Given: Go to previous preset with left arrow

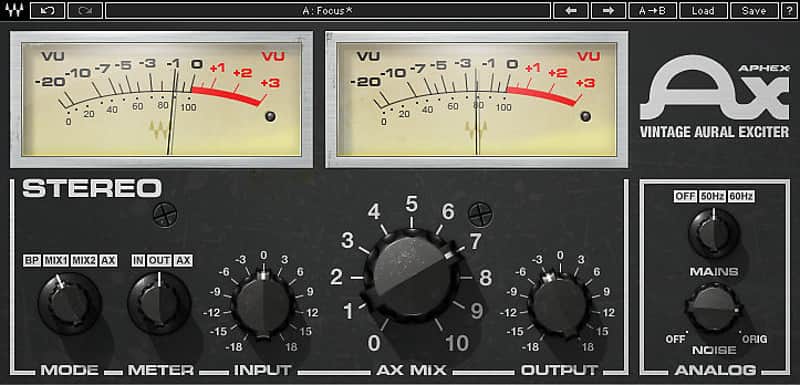Looking at the screenshot, I should [571, 10].
